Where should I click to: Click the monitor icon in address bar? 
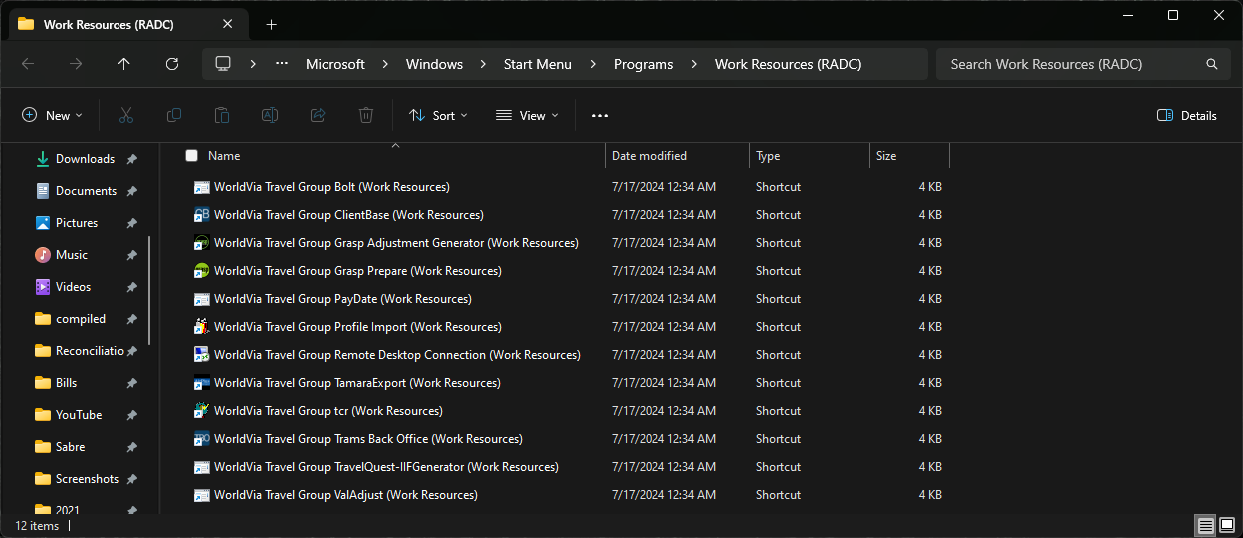[x=223, y=64]
